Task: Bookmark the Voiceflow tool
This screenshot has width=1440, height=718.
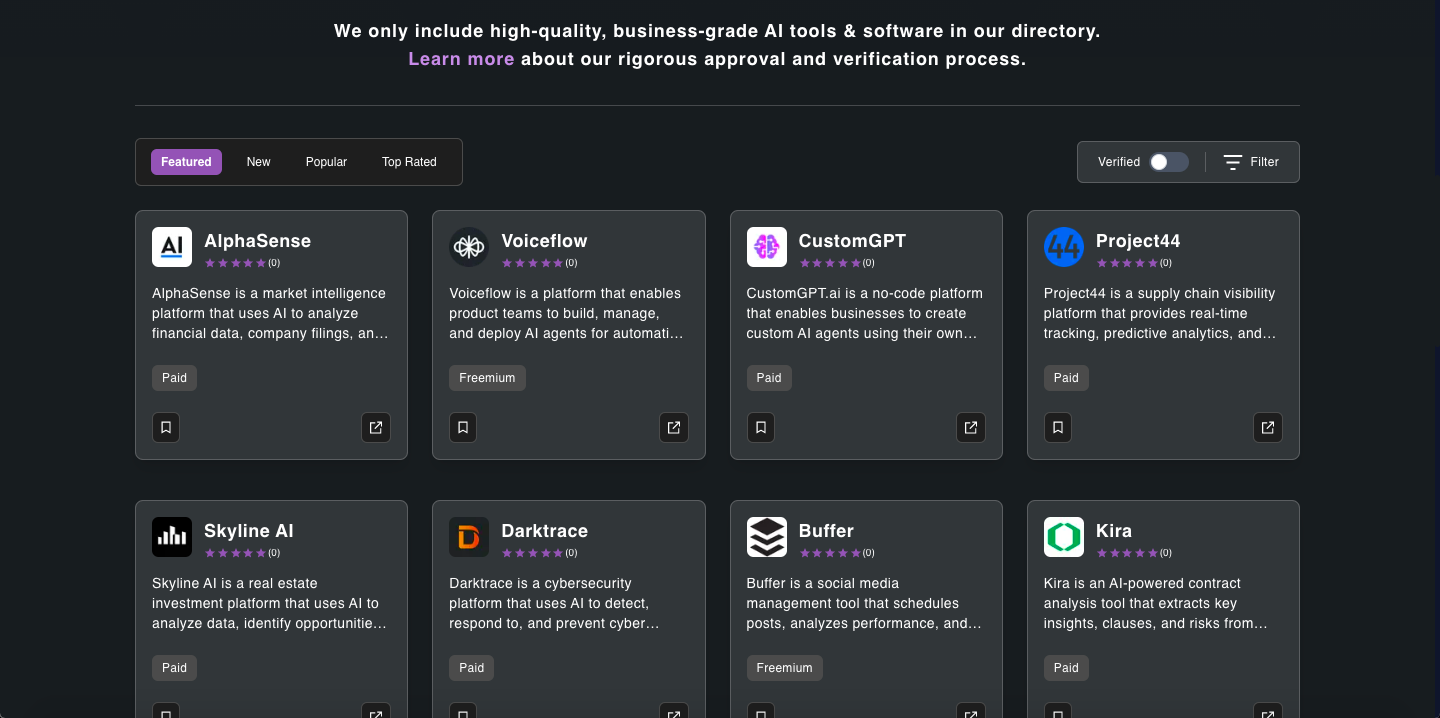Action: (x=463, y=427)
